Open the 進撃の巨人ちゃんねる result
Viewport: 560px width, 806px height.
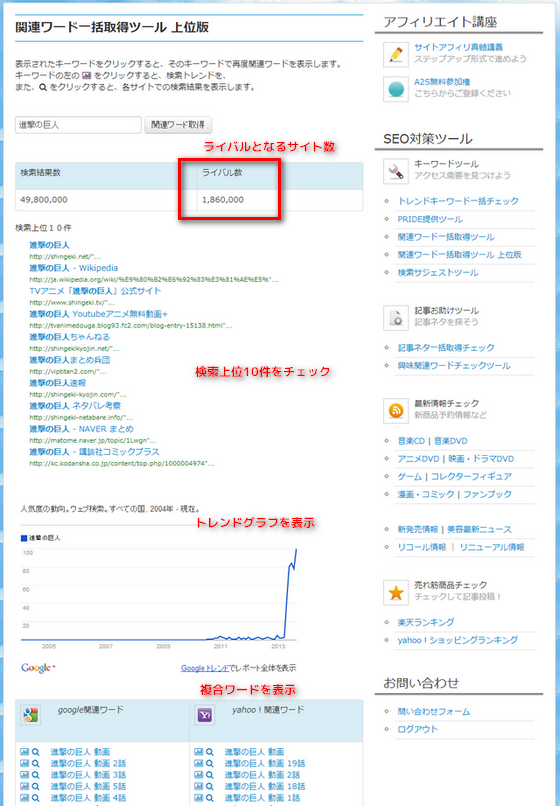pos(69,337)
